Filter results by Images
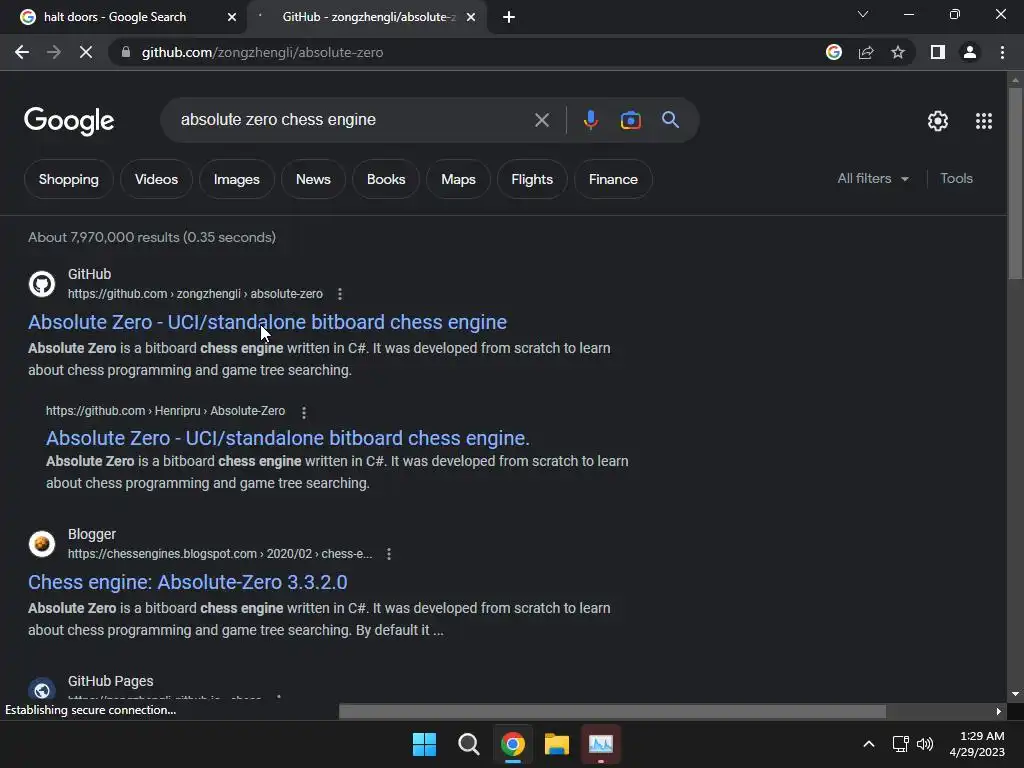 pos(236,179)
